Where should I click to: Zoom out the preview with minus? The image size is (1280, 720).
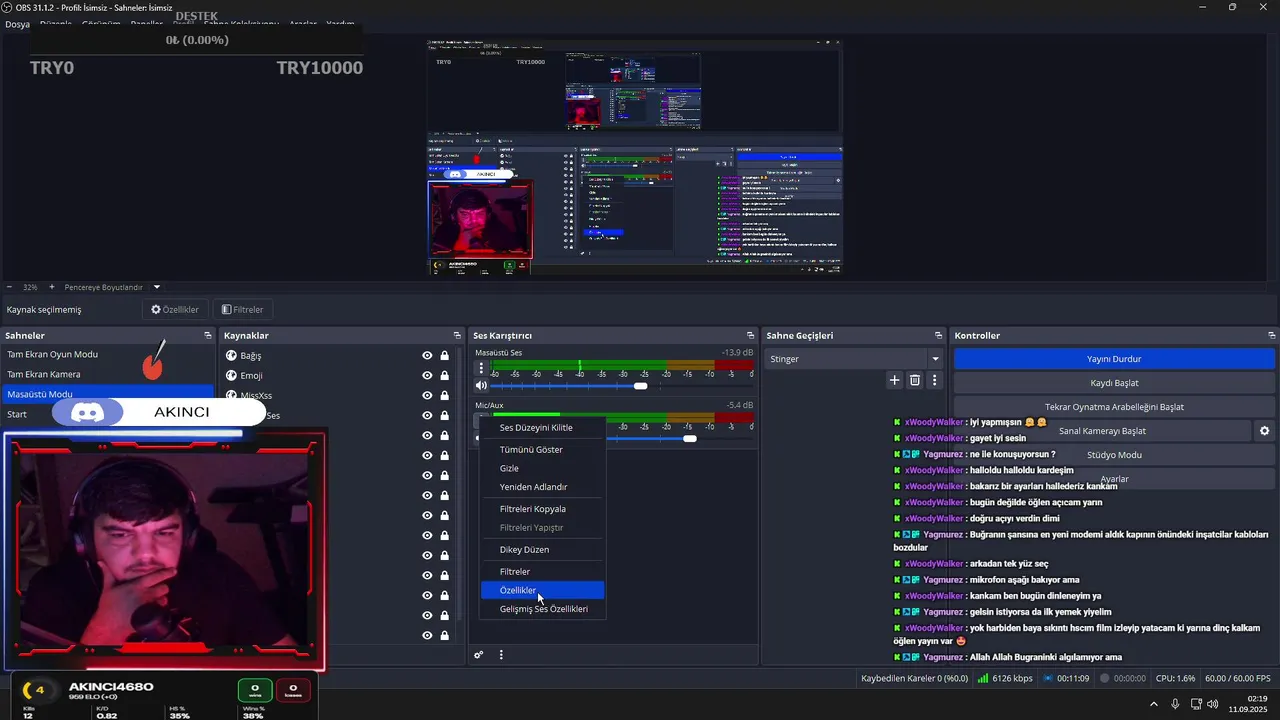click(x=9, y=287)
